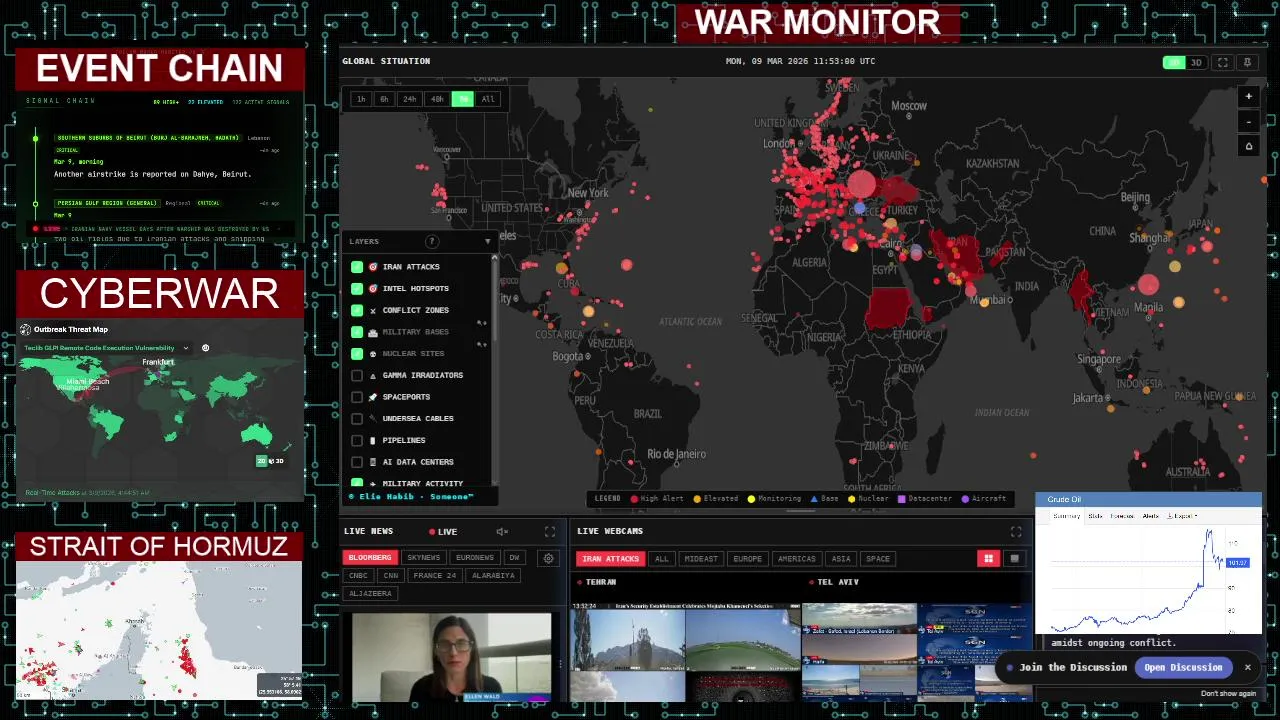
Task: Reset map view with home icon
Action: [1248, 147]
